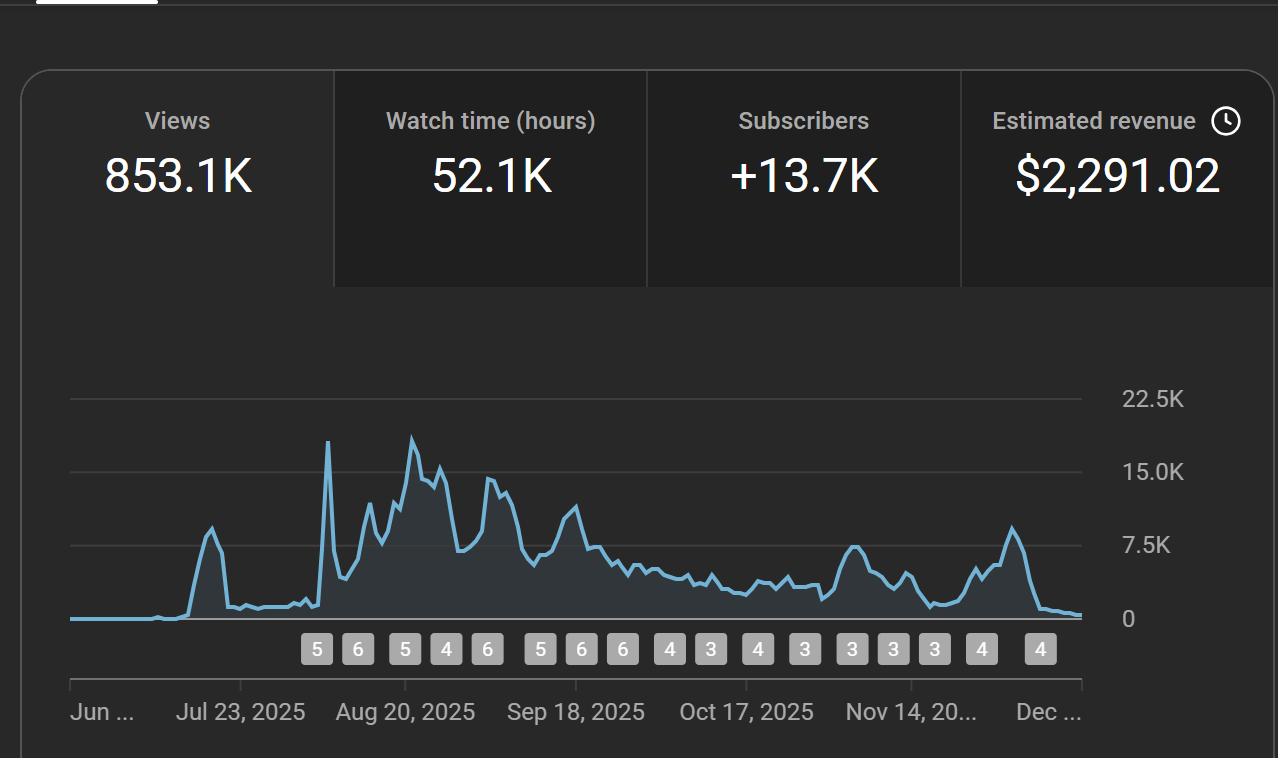Open the rightmost video marker labeled 4

point(1040,649)
